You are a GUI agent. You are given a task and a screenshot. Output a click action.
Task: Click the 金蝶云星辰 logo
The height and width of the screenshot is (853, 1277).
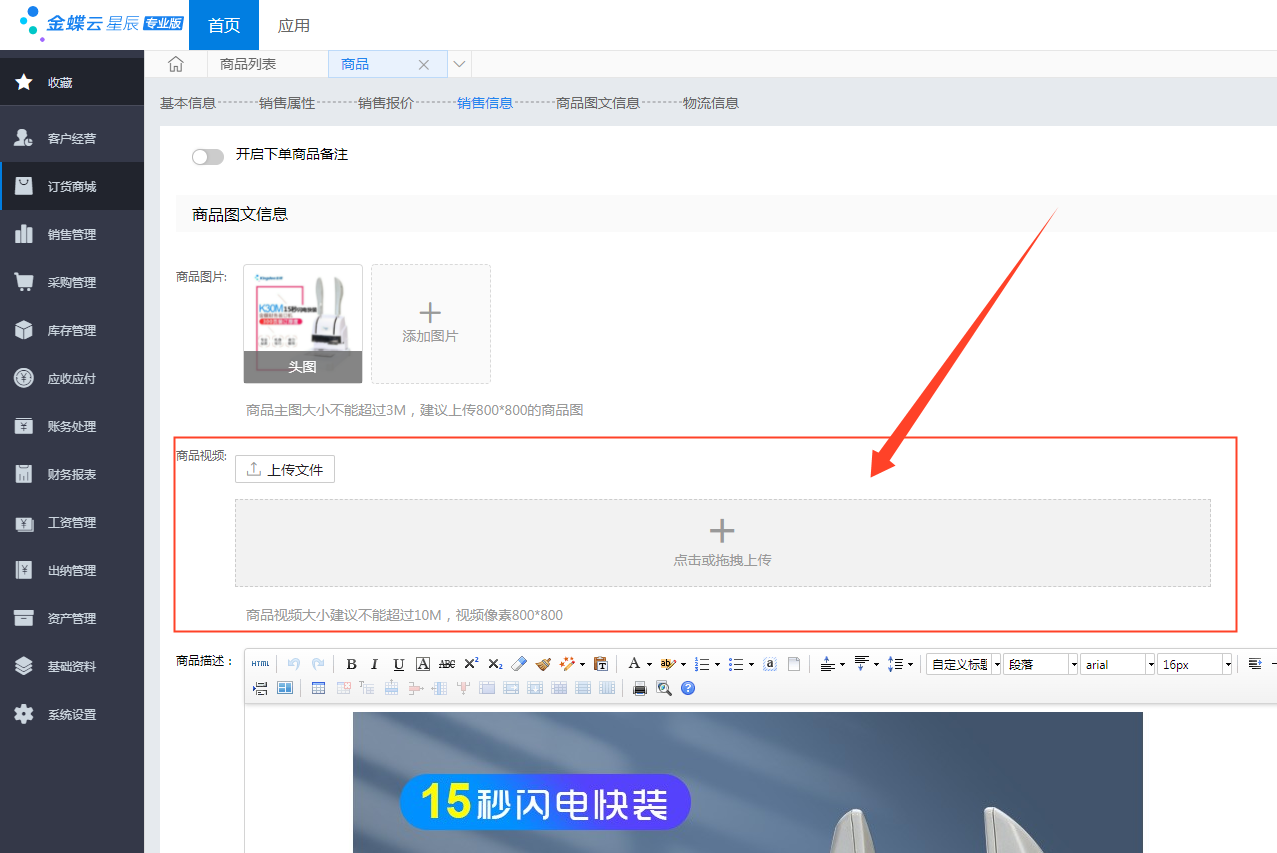(x=101, y=23)
